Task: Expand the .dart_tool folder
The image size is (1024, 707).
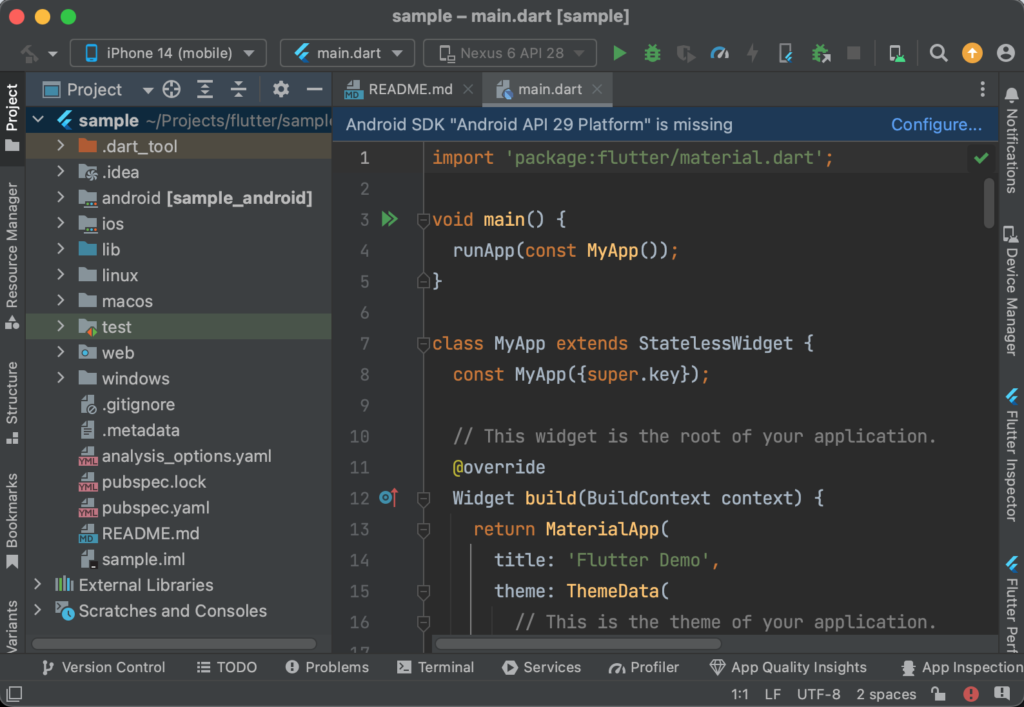Action: [61, 146]
